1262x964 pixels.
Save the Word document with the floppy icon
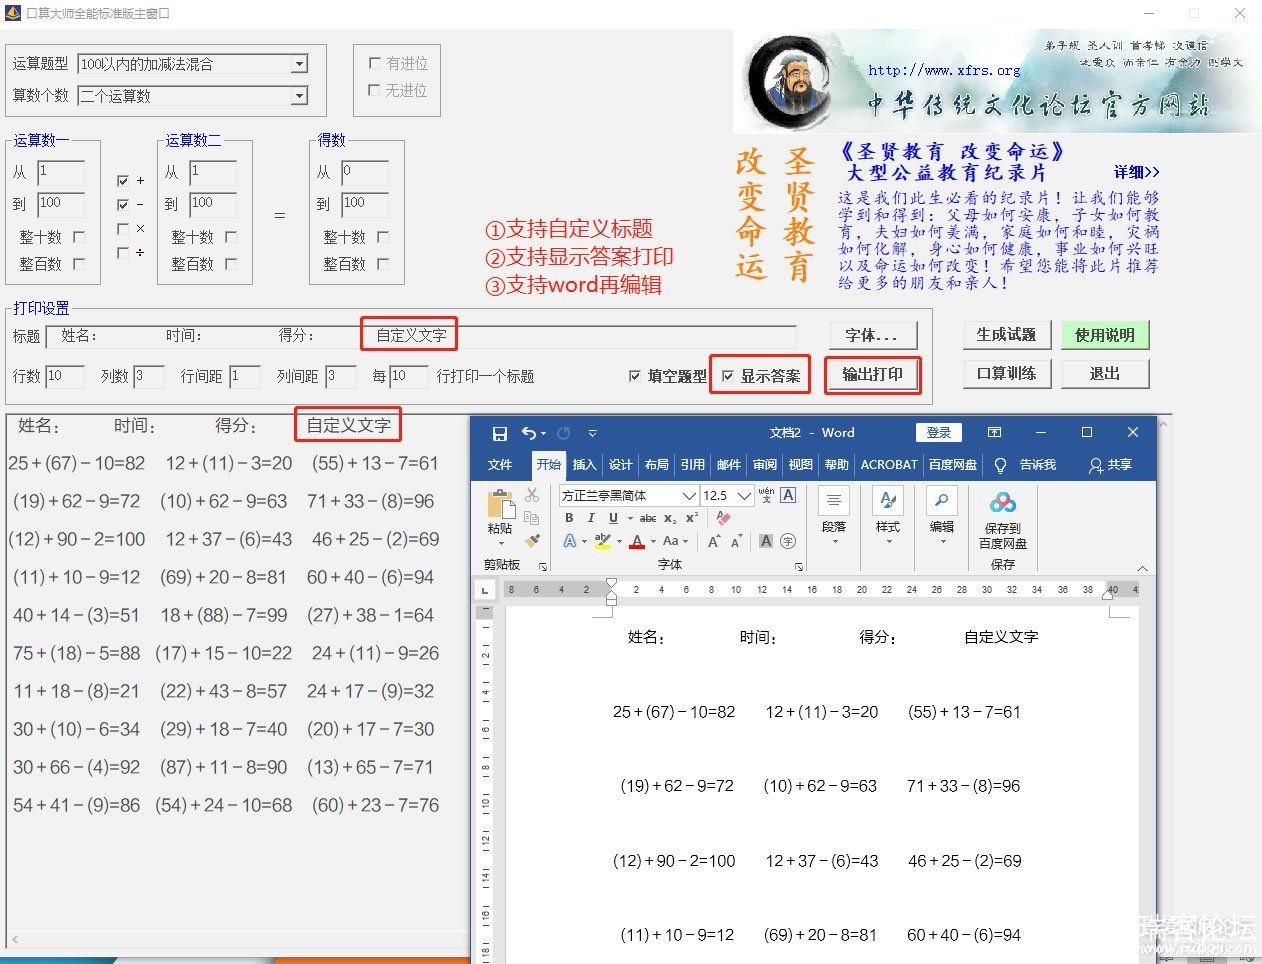[x=500, y=433]
